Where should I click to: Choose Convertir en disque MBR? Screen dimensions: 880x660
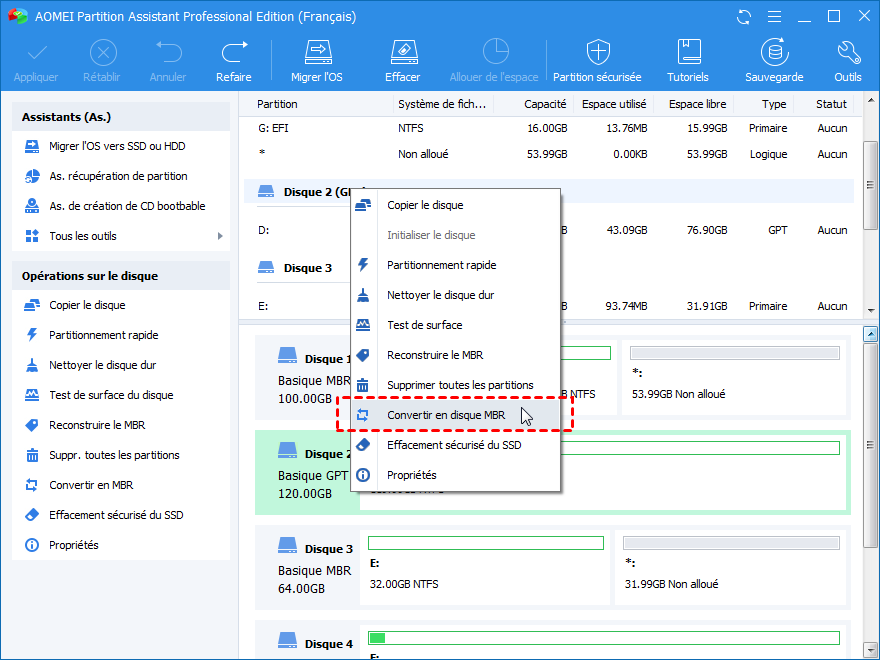tap(455, 415)
